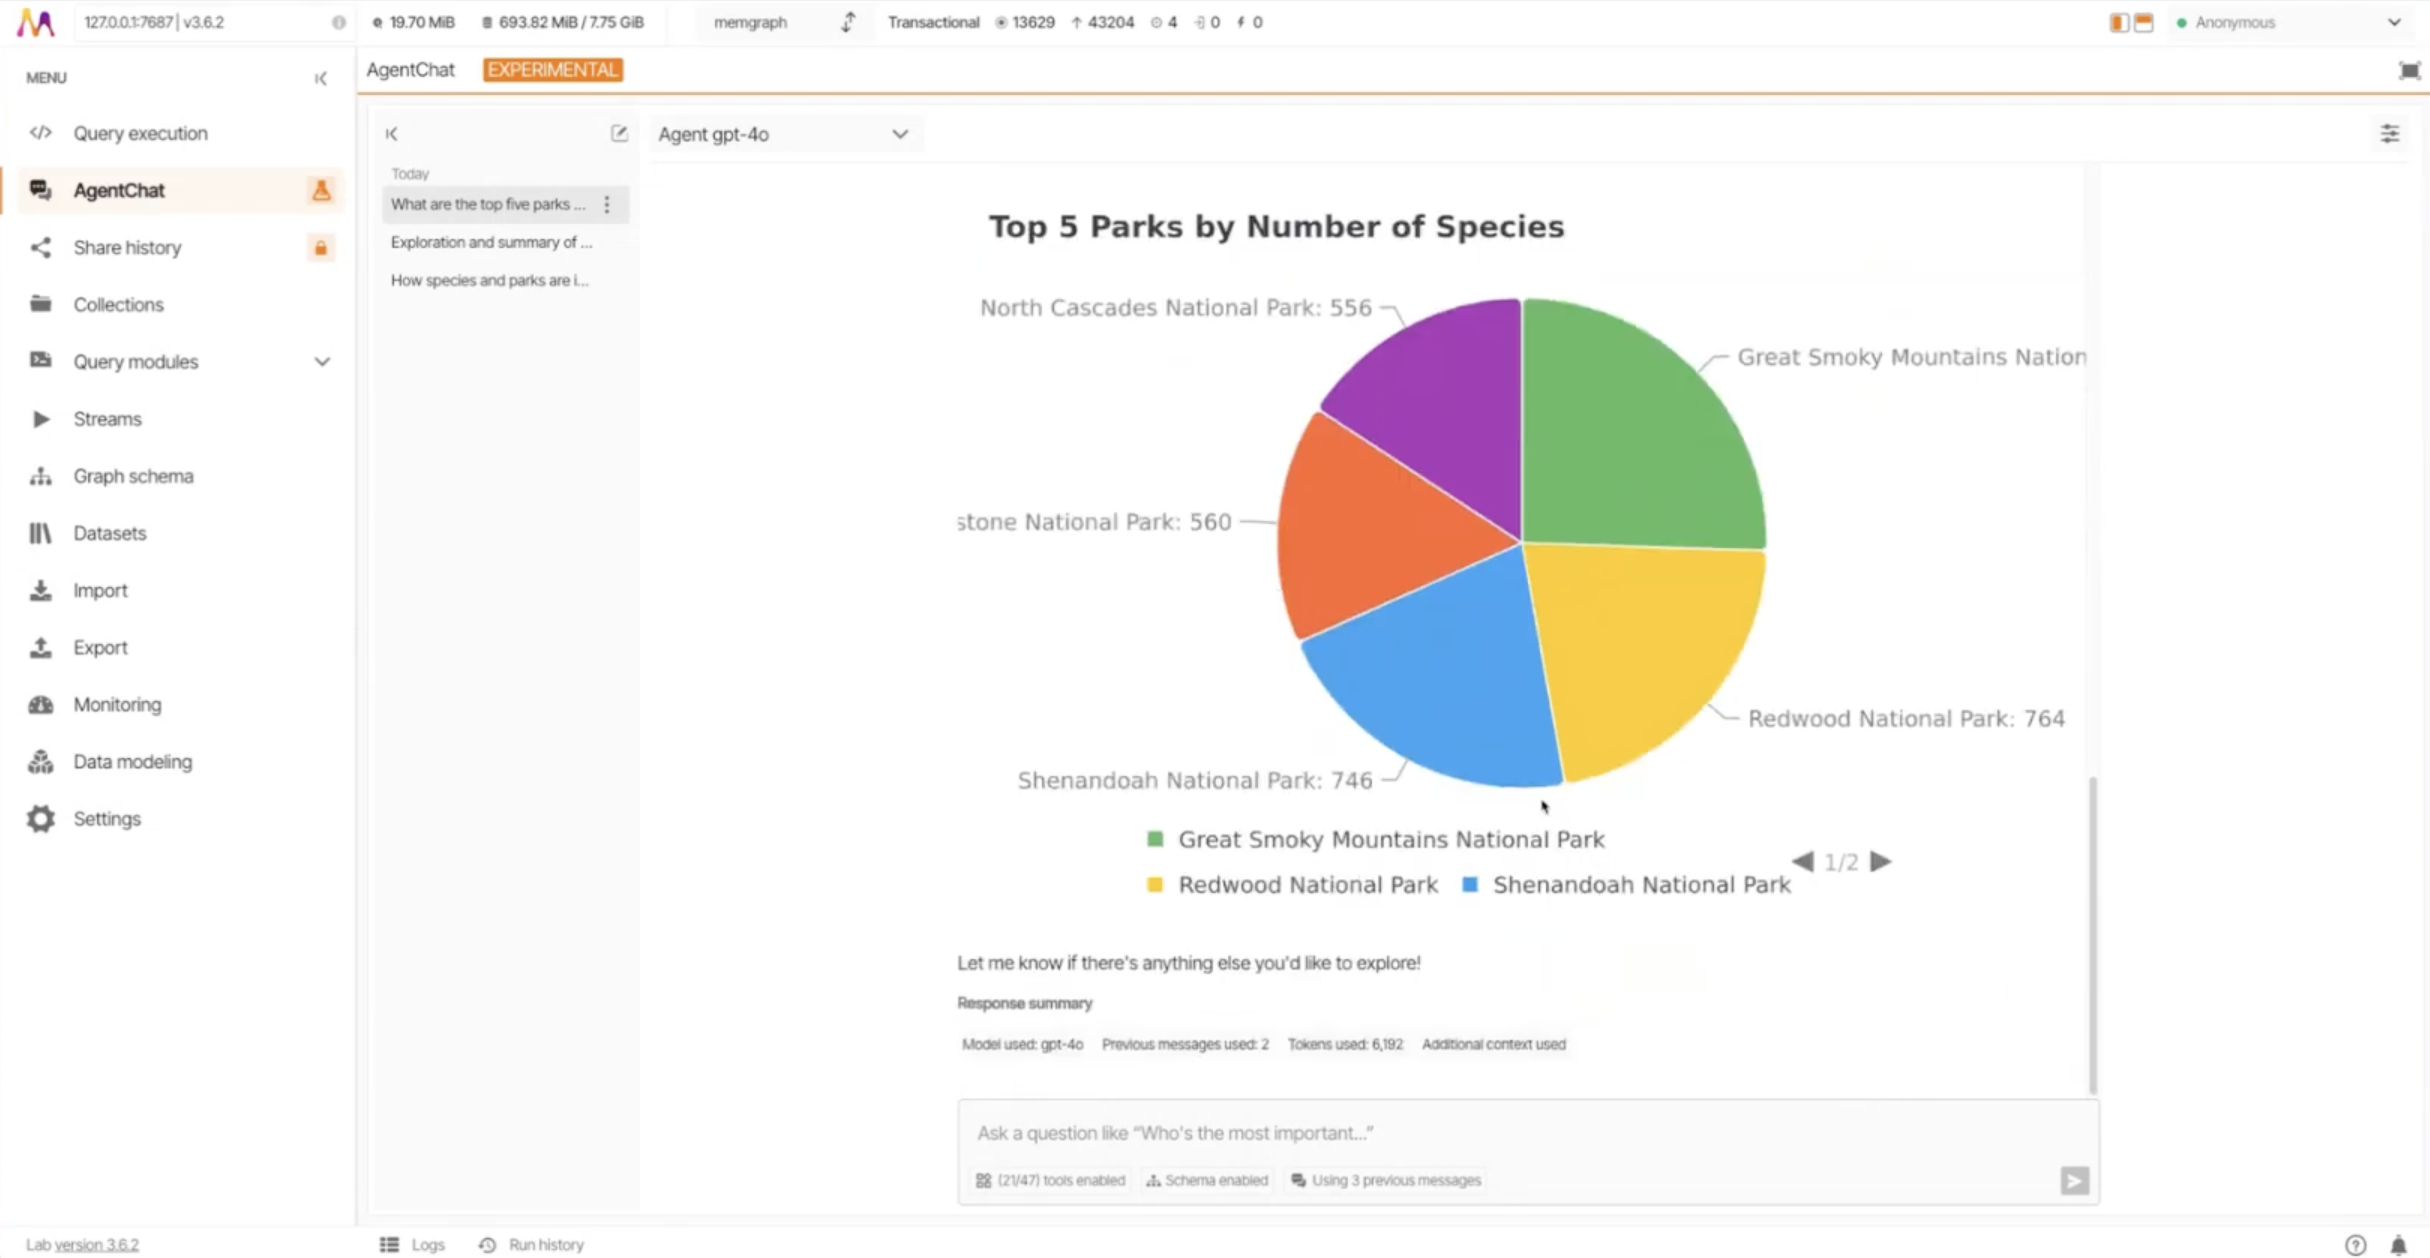Screen dimensions: 2430x1258
Task: Toggle 'Using 3 previous messages' setting
Action: tap(1385, 1180)
